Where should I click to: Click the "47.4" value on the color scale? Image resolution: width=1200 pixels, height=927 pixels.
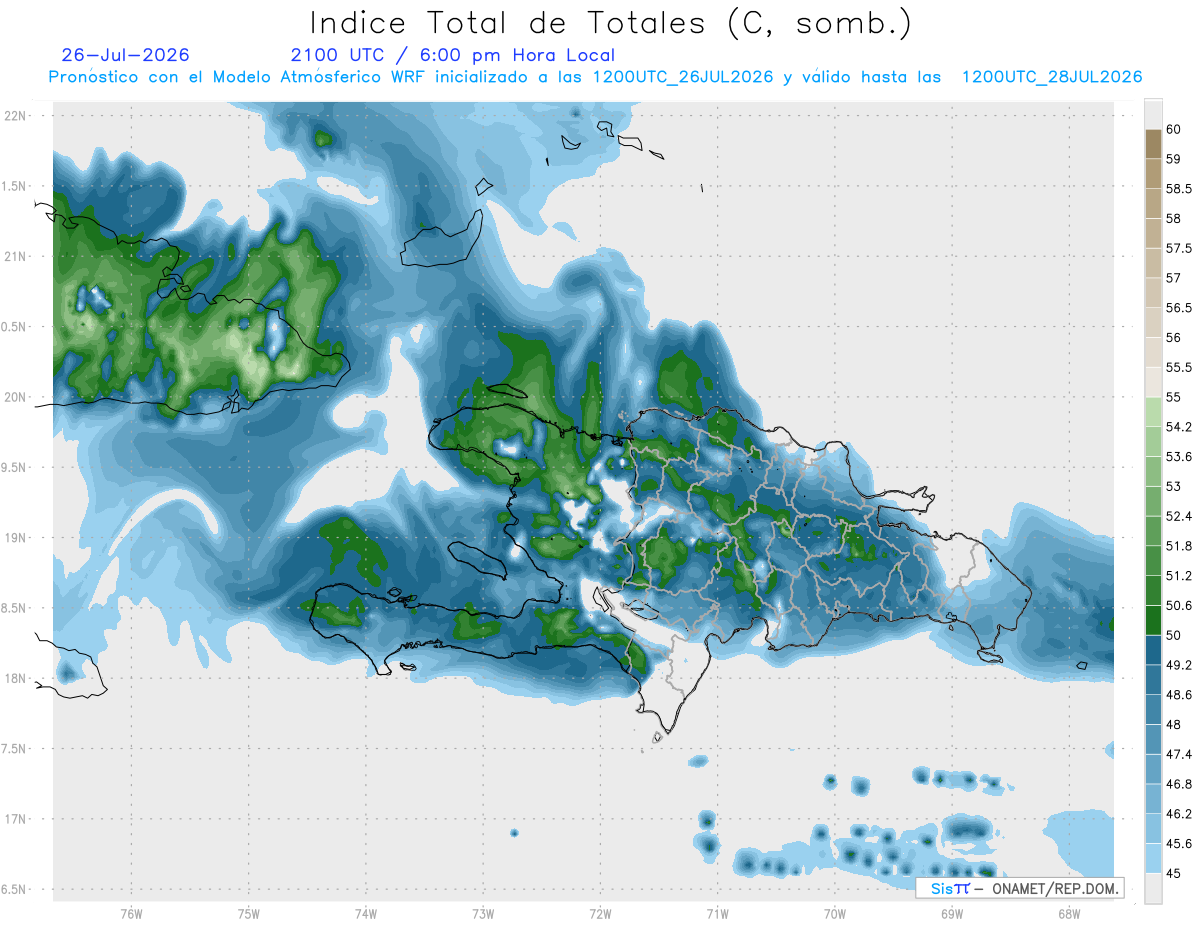[x=1178, y=754]
